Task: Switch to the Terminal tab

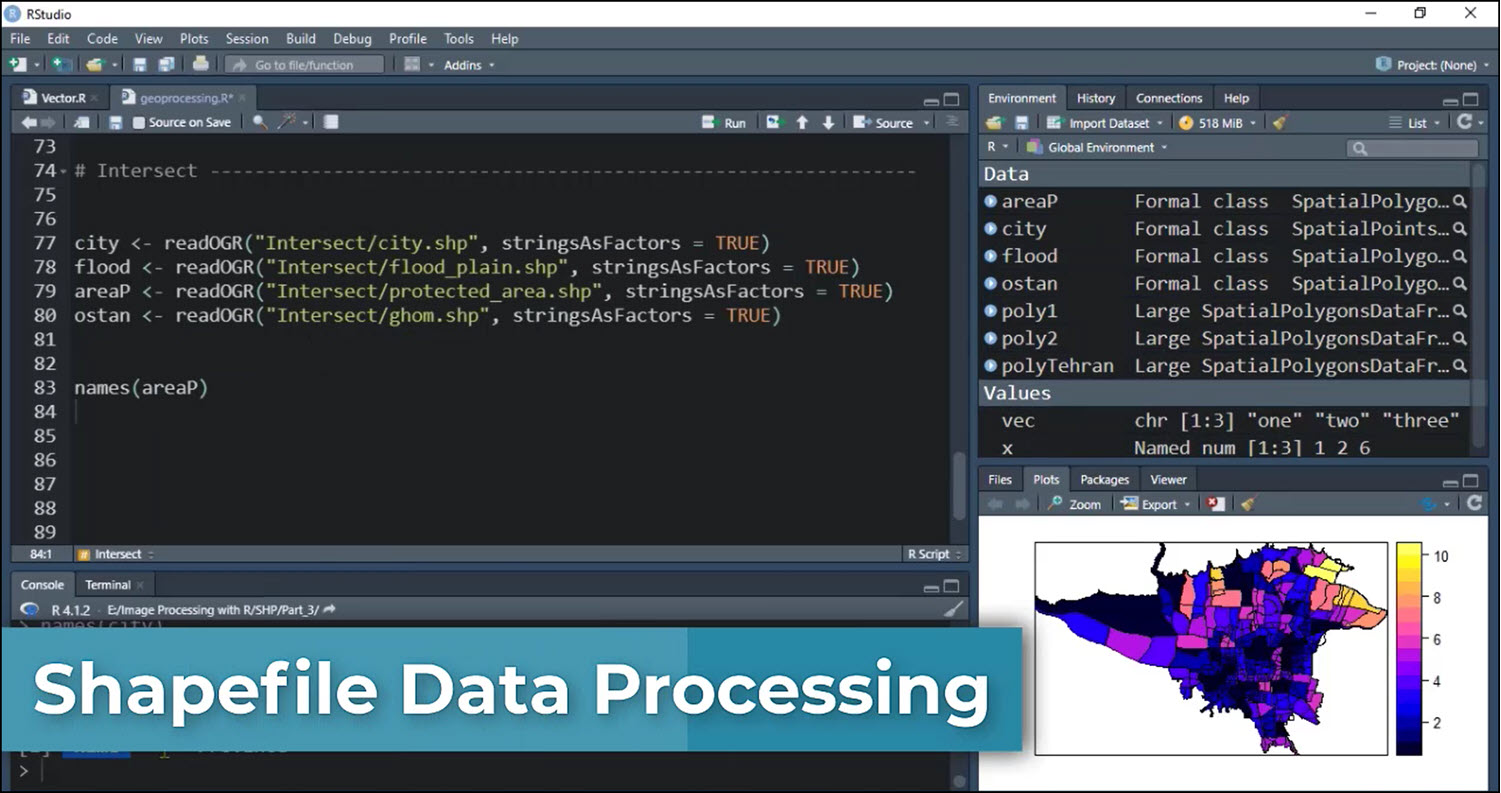Action: pyautogui.click(x=107, y=585)
